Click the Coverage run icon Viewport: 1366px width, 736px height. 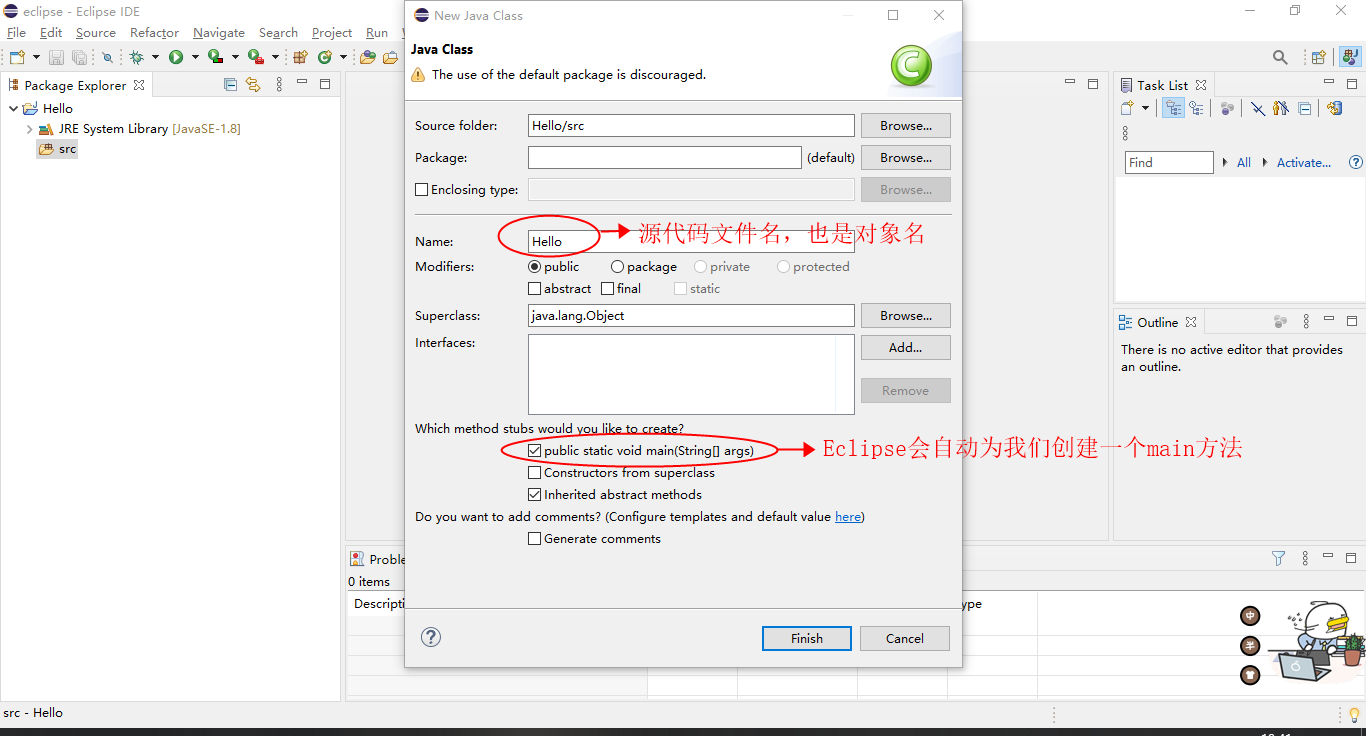coord(214,57)
